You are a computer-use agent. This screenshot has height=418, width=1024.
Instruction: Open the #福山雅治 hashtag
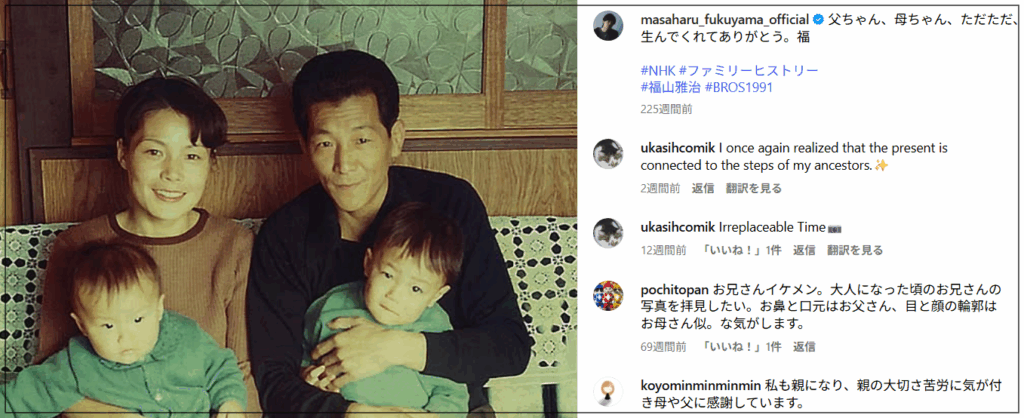pos(671,87)
